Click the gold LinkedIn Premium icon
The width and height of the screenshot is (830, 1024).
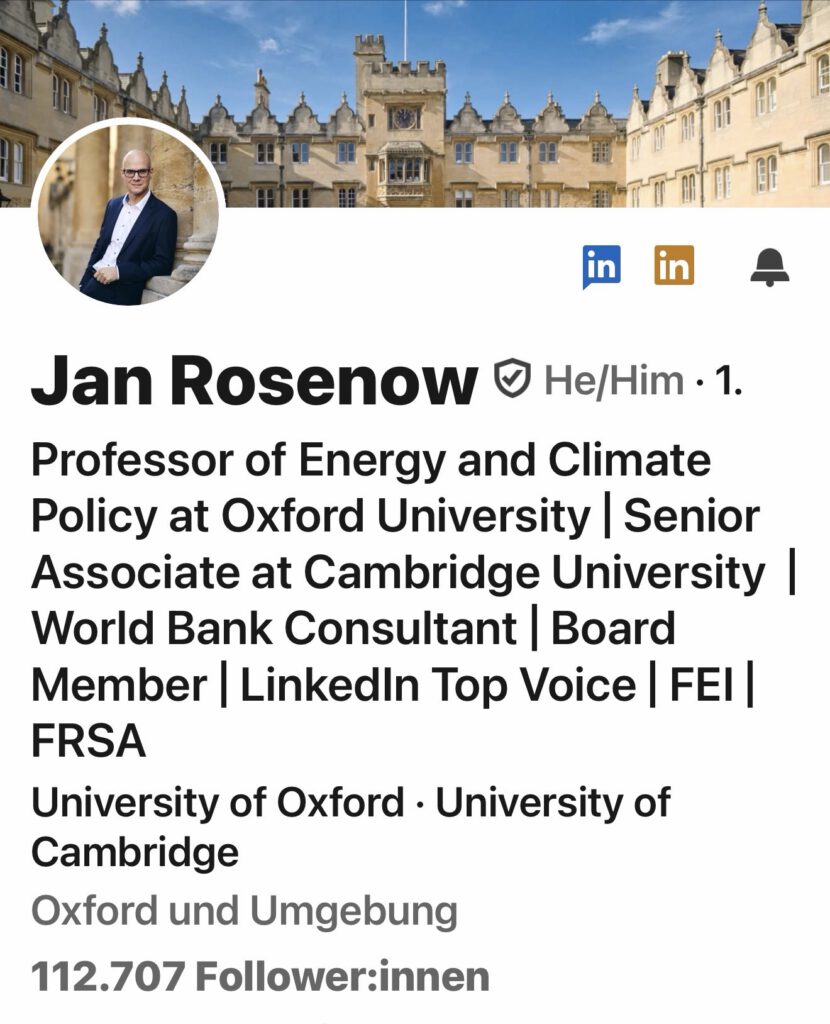(x=674, y=266)
